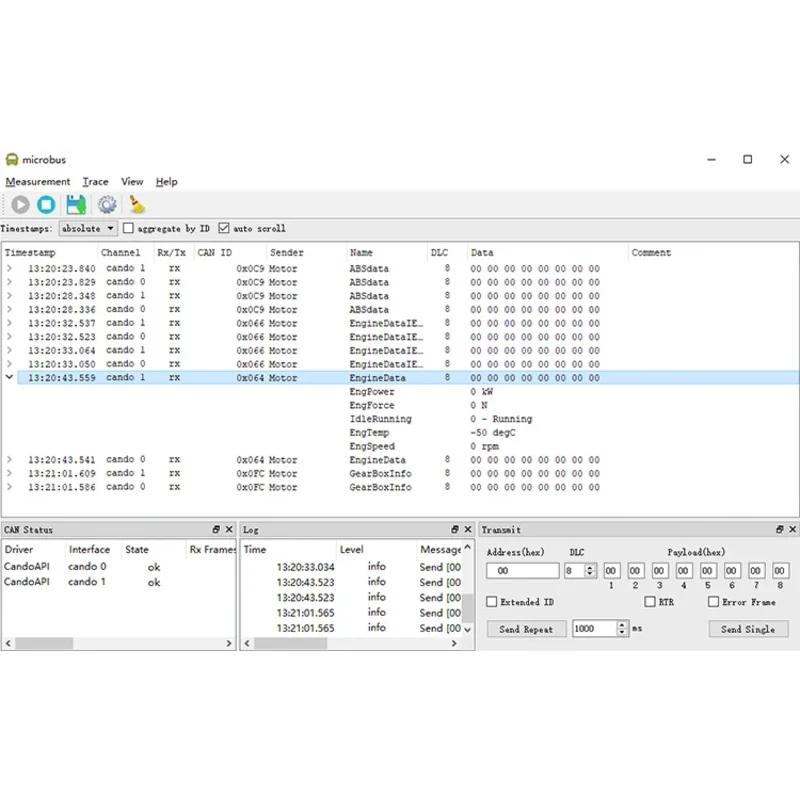Check the Extended ID option

(x=492, y=602)
